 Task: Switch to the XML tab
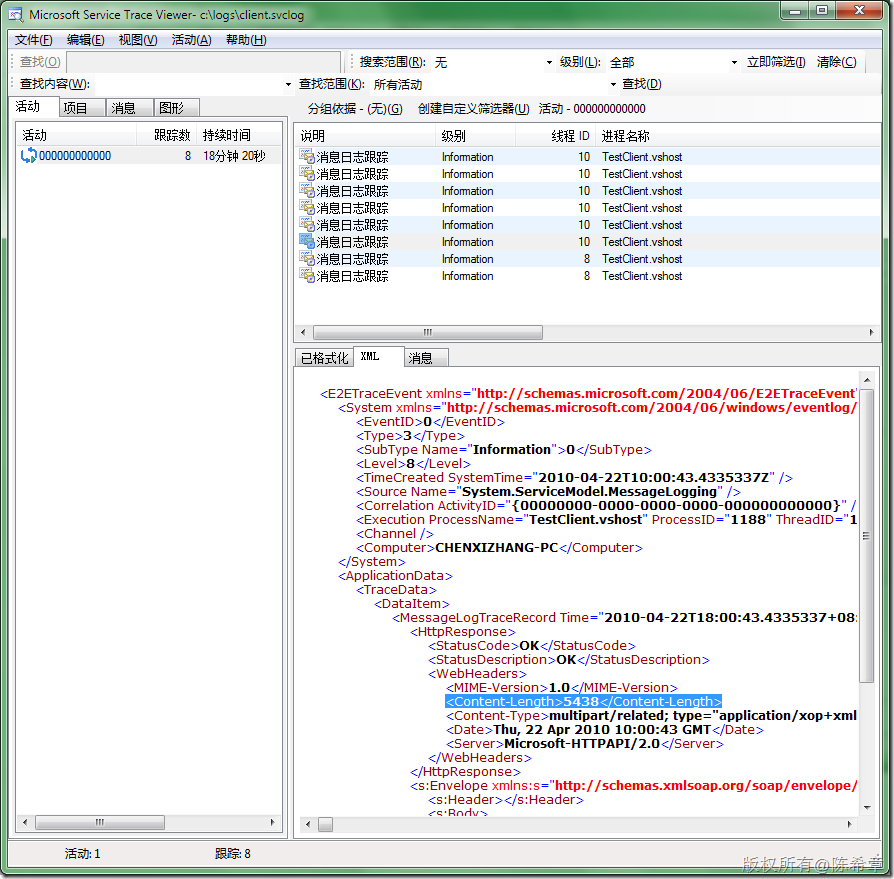pyautogui.click(x=379, y=357)
